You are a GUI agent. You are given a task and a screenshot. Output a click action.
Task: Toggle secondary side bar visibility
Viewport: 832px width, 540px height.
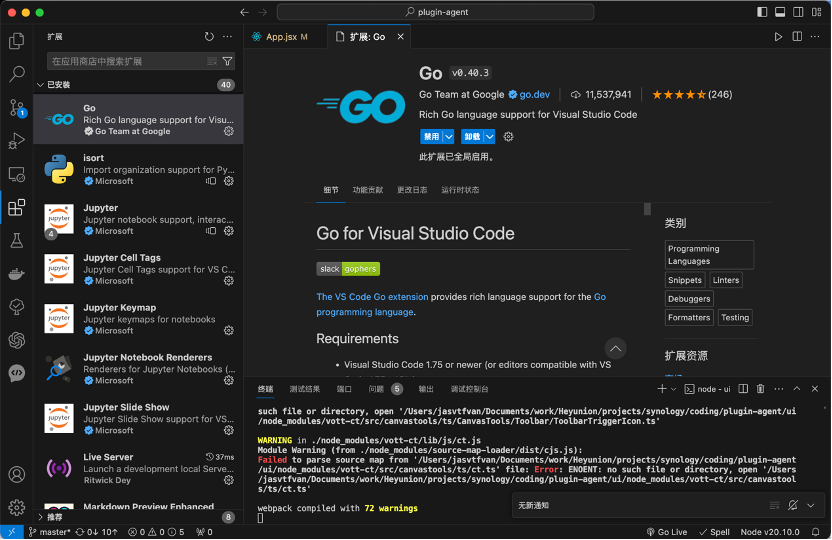point(798,12)
